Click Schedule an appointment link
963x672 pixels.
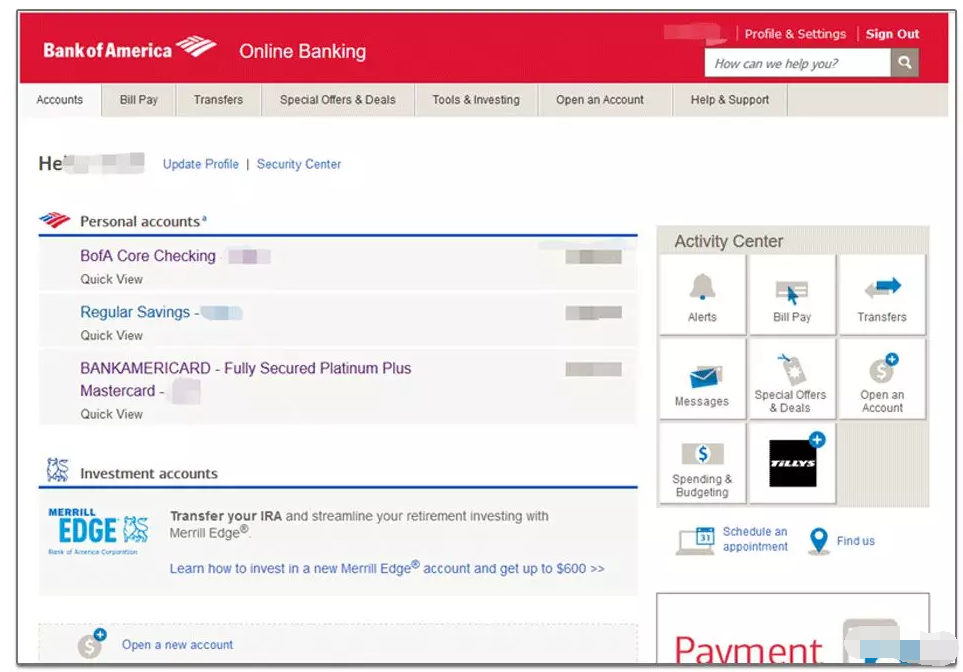click(755, 539)
